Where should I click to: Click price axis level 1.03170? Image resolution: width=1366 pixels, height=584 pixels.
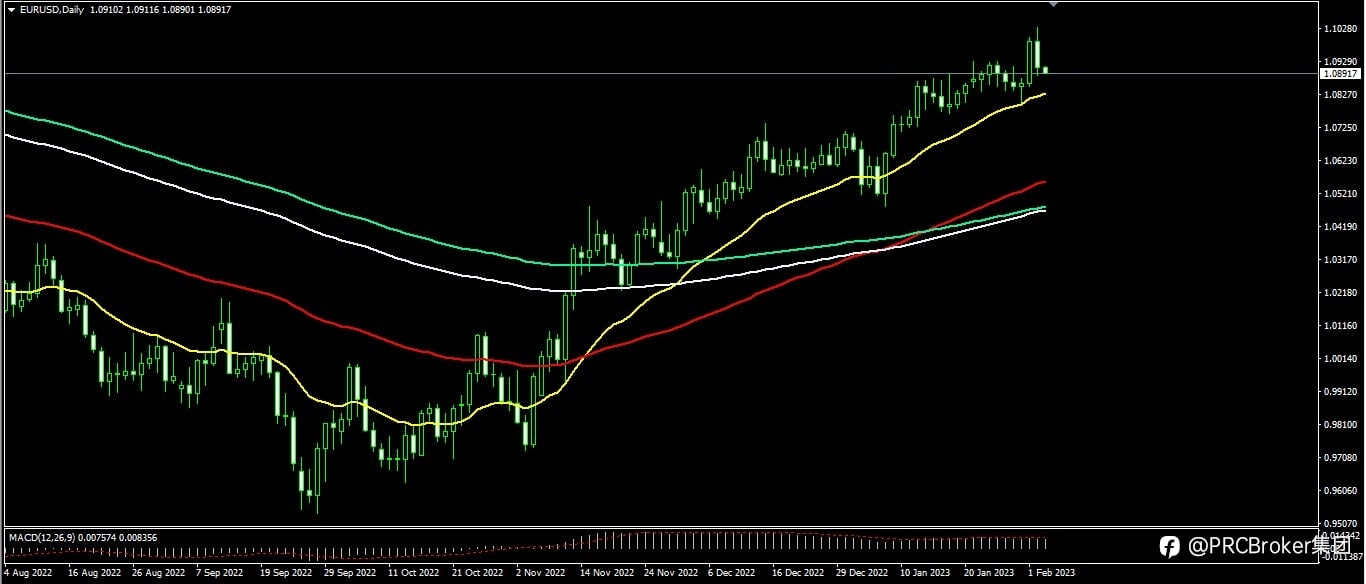pos(1339,259)
